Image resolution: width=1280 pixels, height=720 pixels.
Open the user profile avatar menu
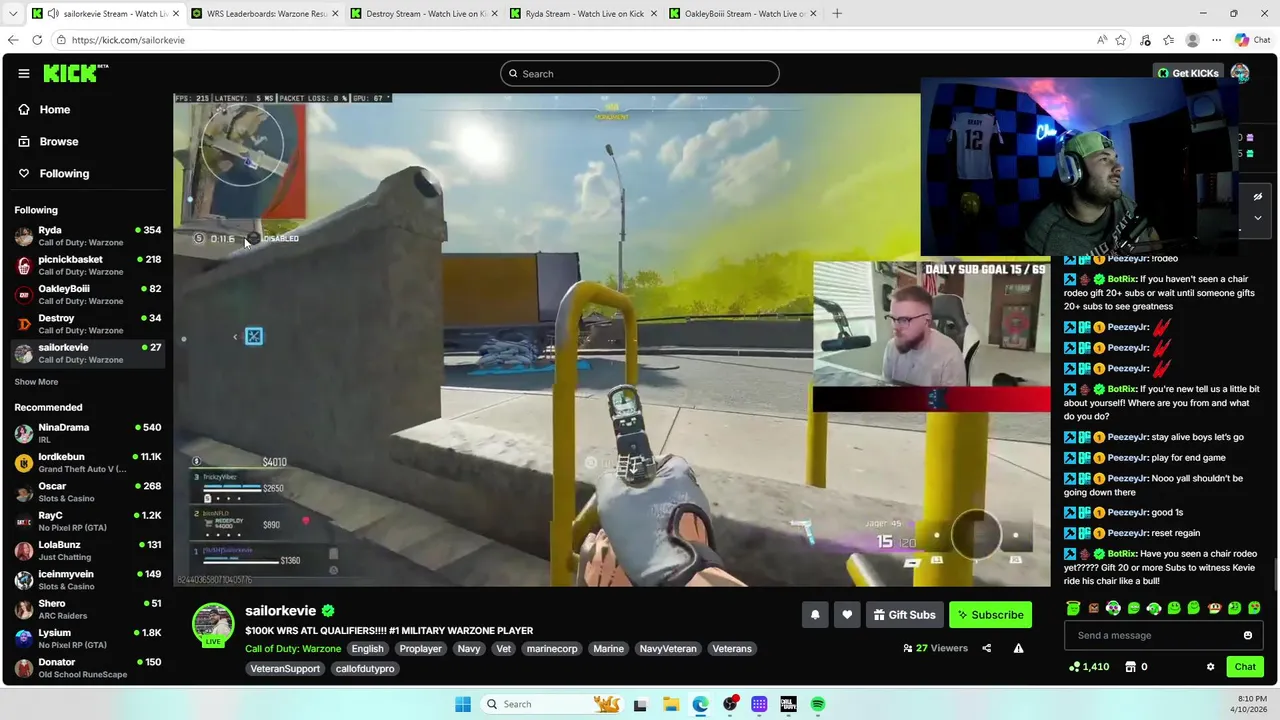(1240, 73)
